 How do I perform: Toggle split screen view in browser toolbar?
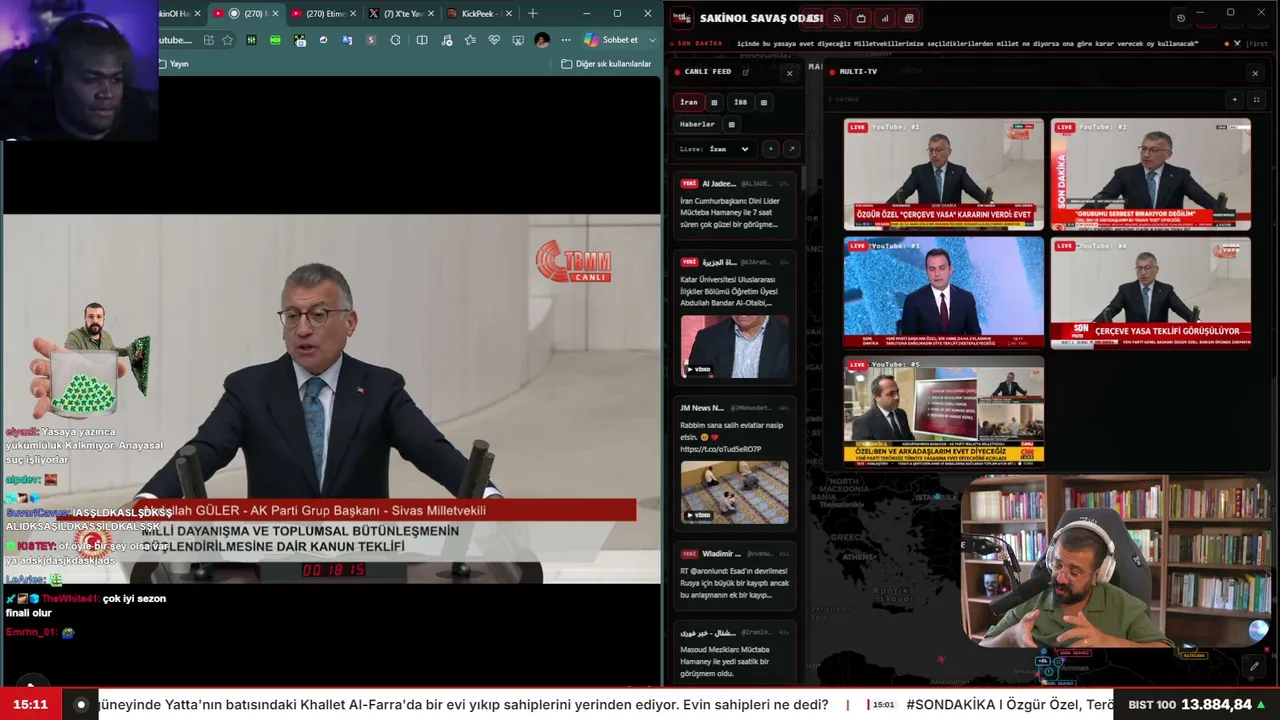pyautogui.click(x=422, y=40)
